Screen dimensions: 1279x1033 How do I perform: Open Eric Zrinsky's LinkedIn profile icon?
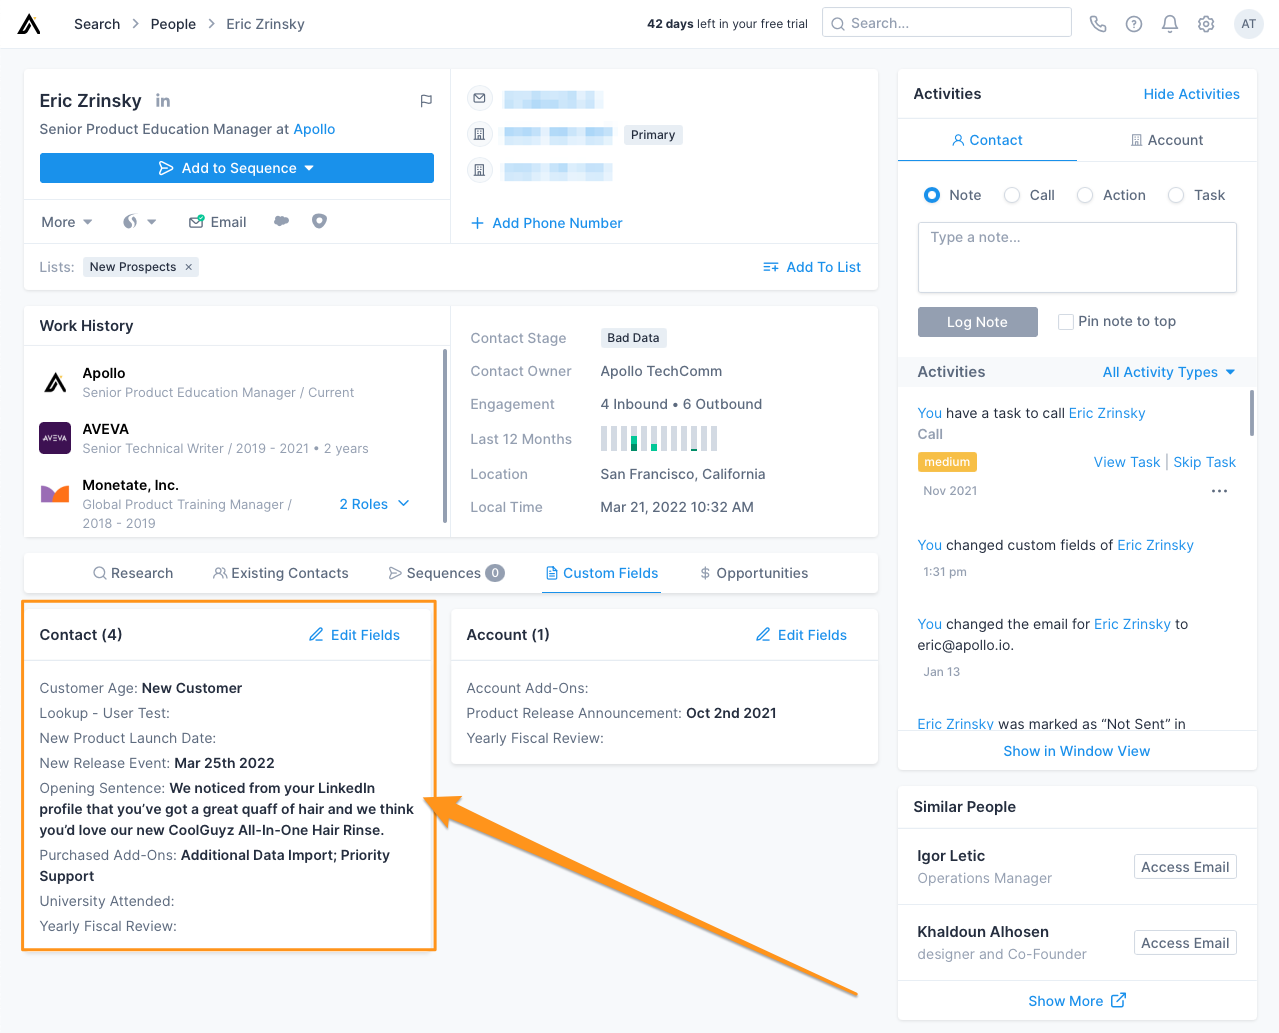click(163, 101)
